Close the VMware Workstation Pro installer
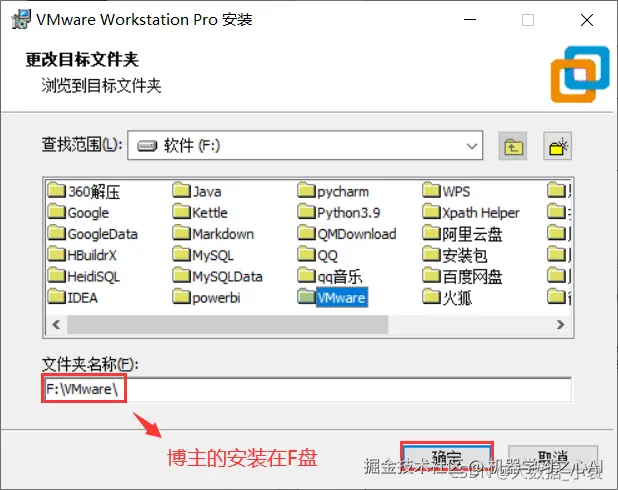618x490 pixels. coord(587,20)
